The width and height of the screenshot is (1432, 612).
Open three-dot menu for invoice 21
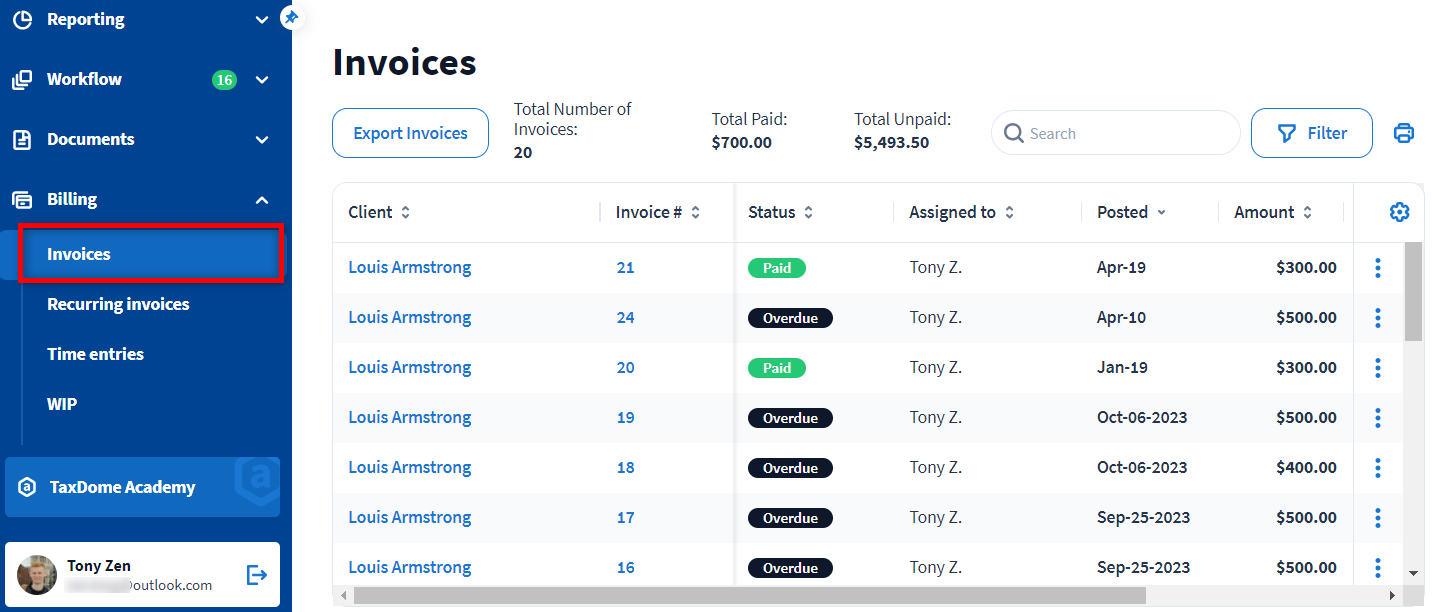(1378, 268)
